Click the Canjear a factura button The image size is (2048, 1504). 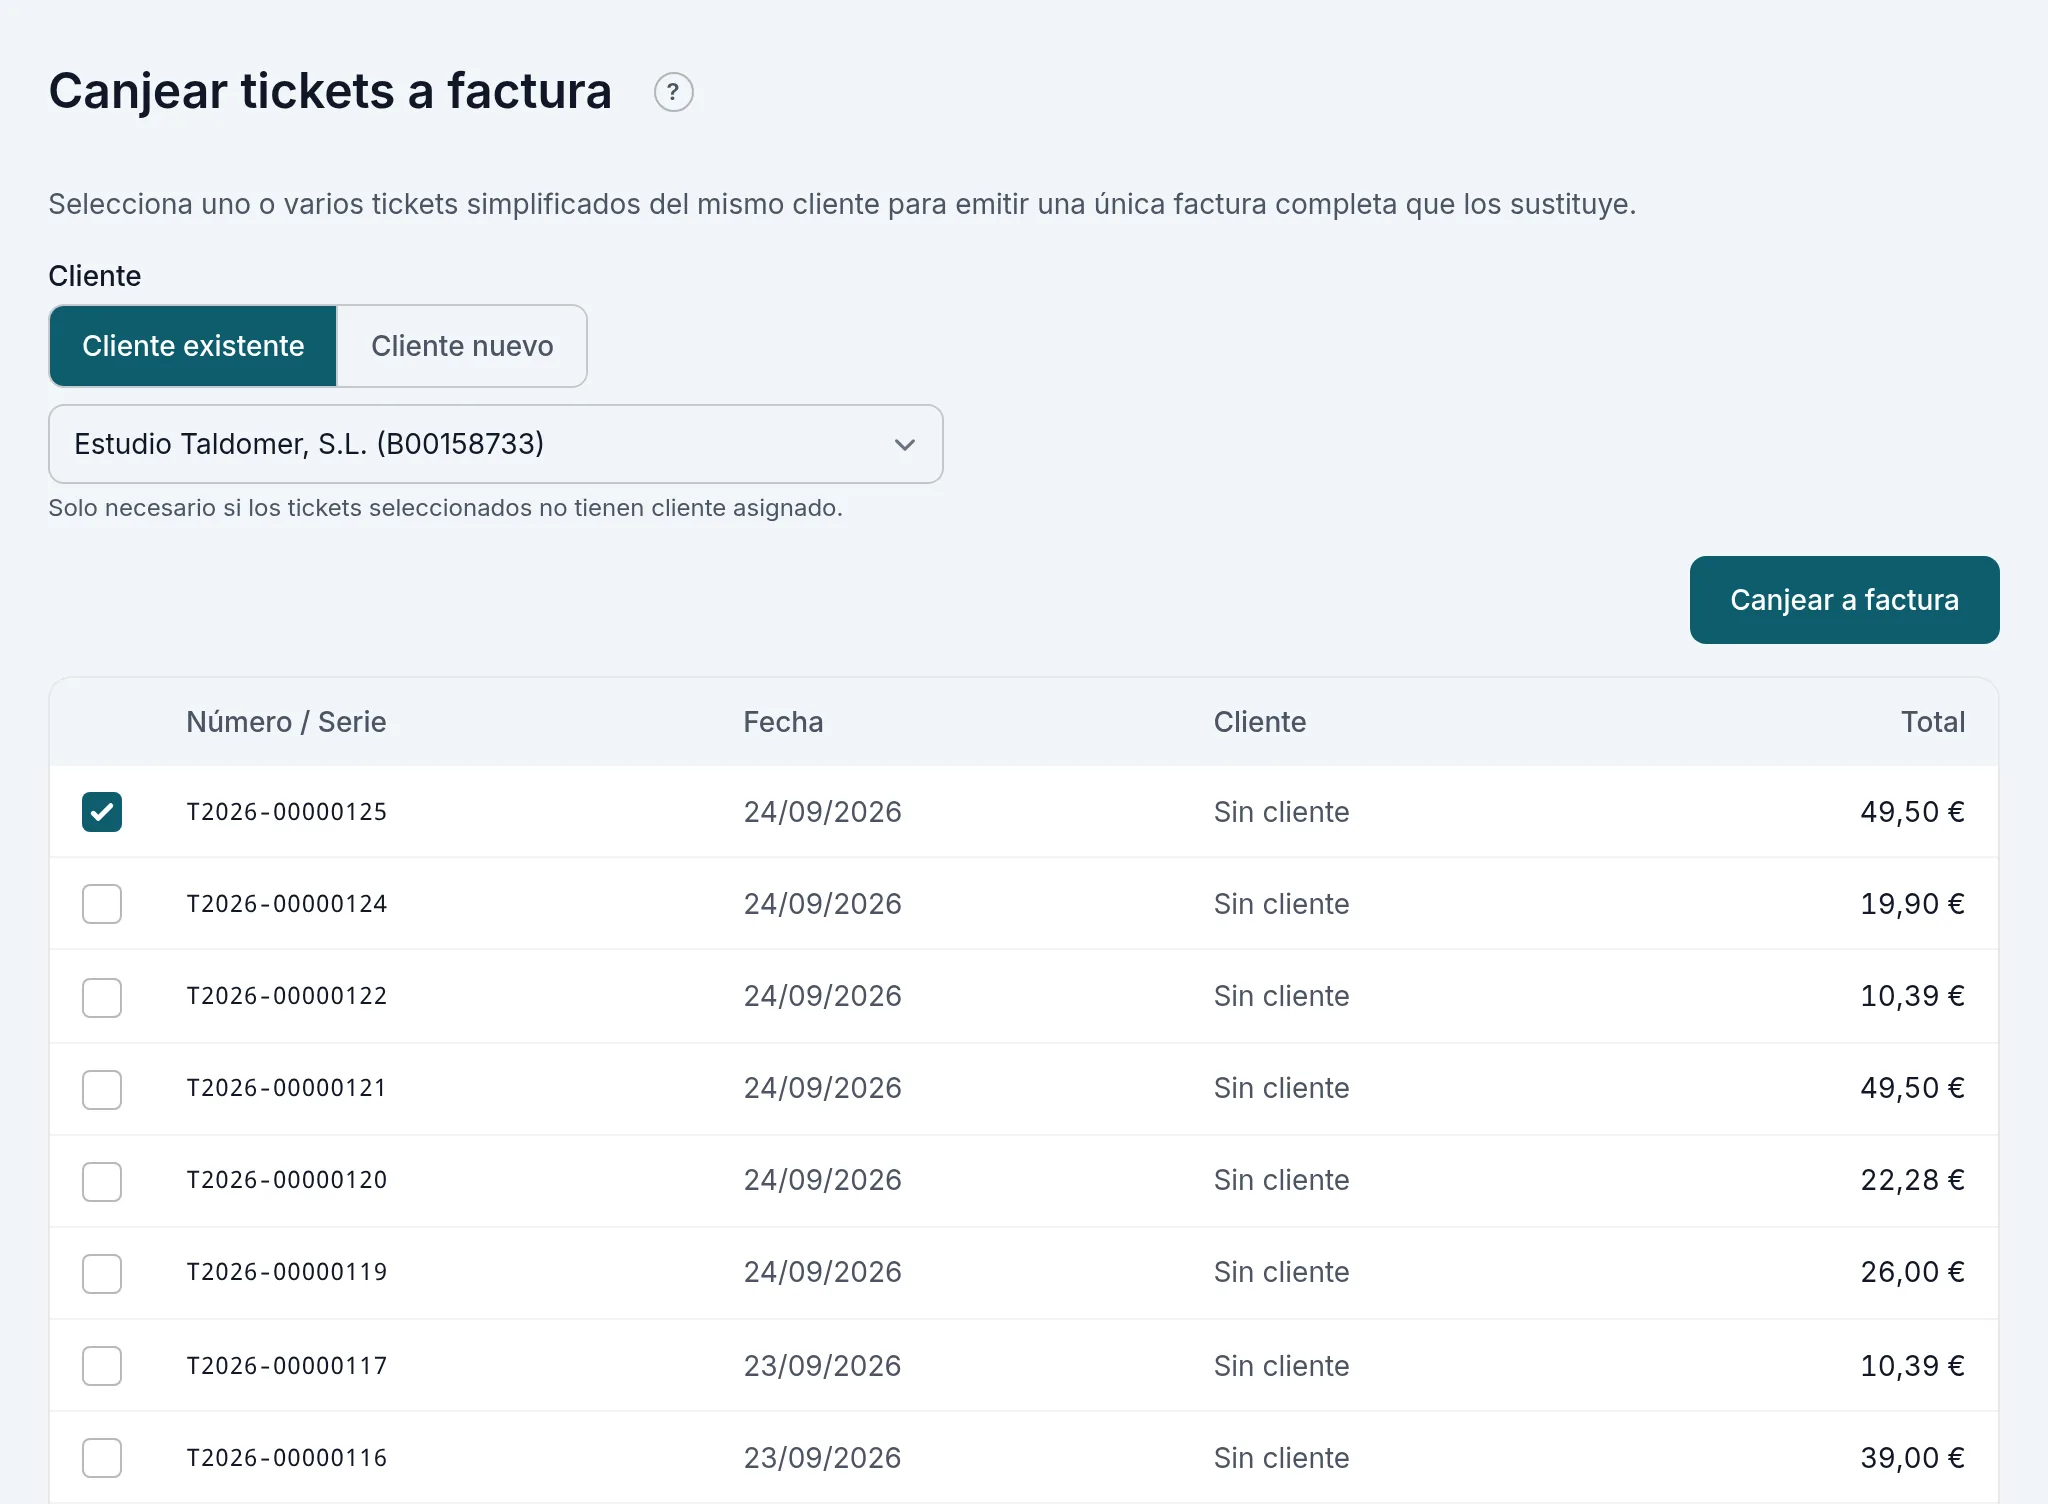click(1844, 600)
